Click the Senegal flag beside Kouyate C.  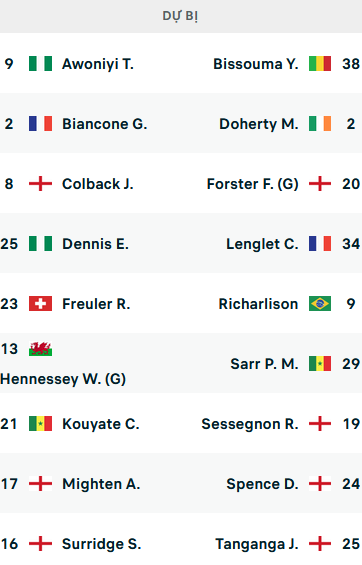pyautogui.click(x=40, y=424)
